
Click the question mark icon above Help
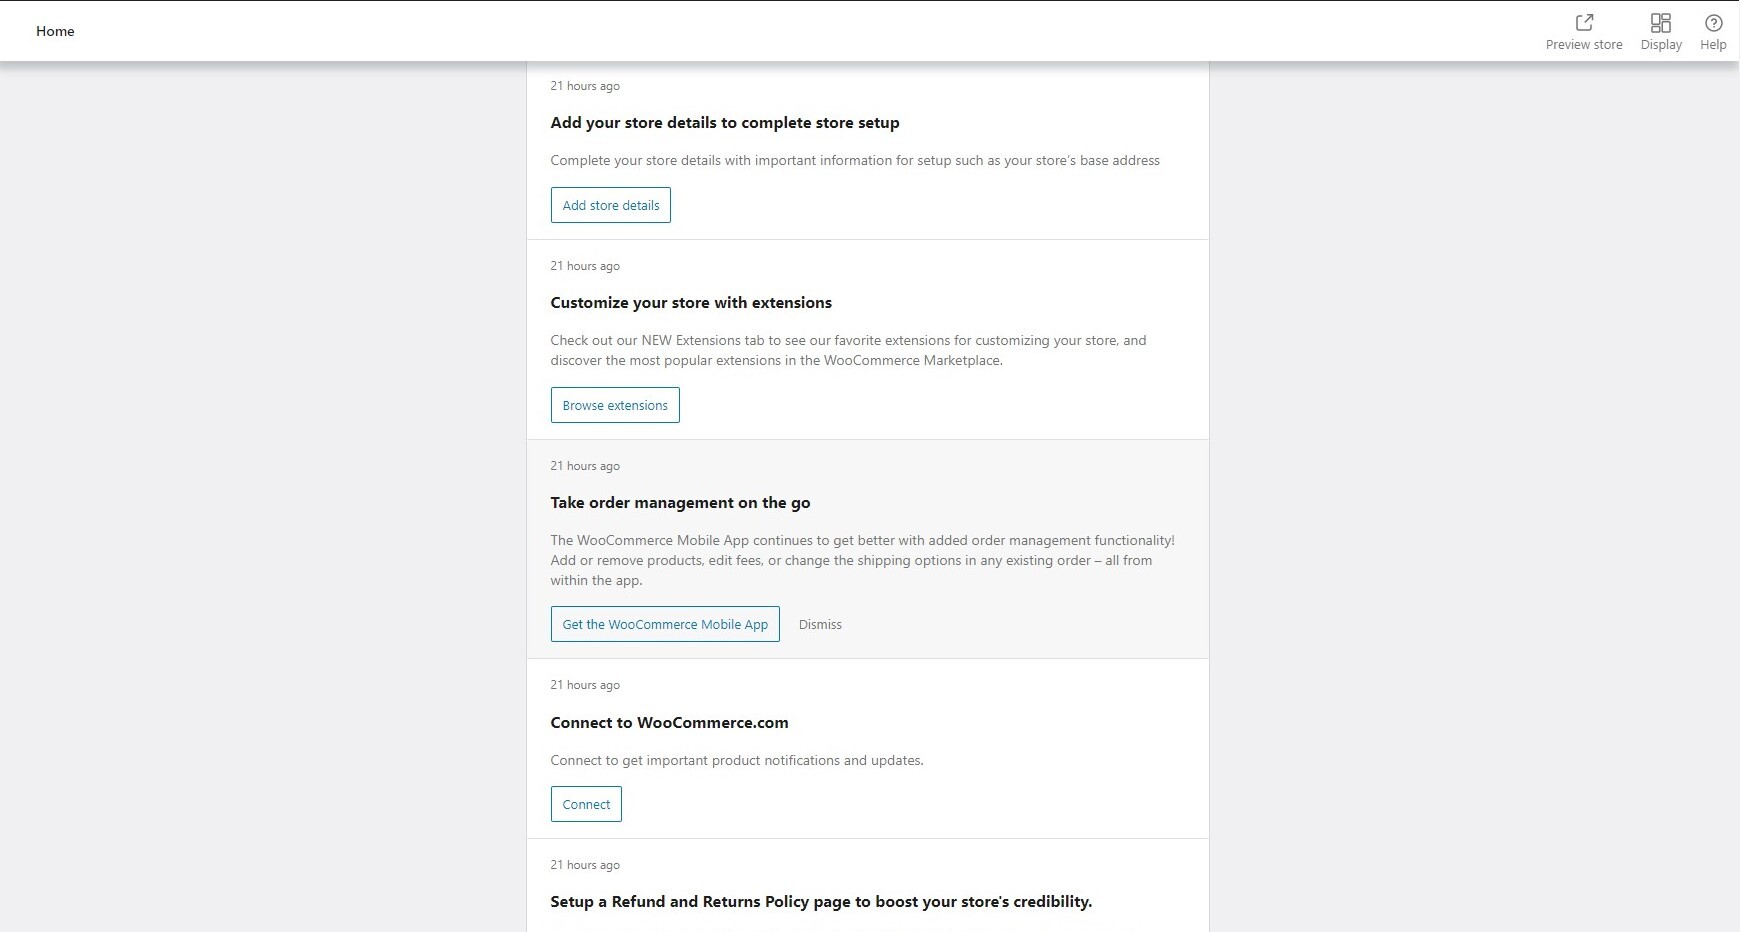point(1713,20)
